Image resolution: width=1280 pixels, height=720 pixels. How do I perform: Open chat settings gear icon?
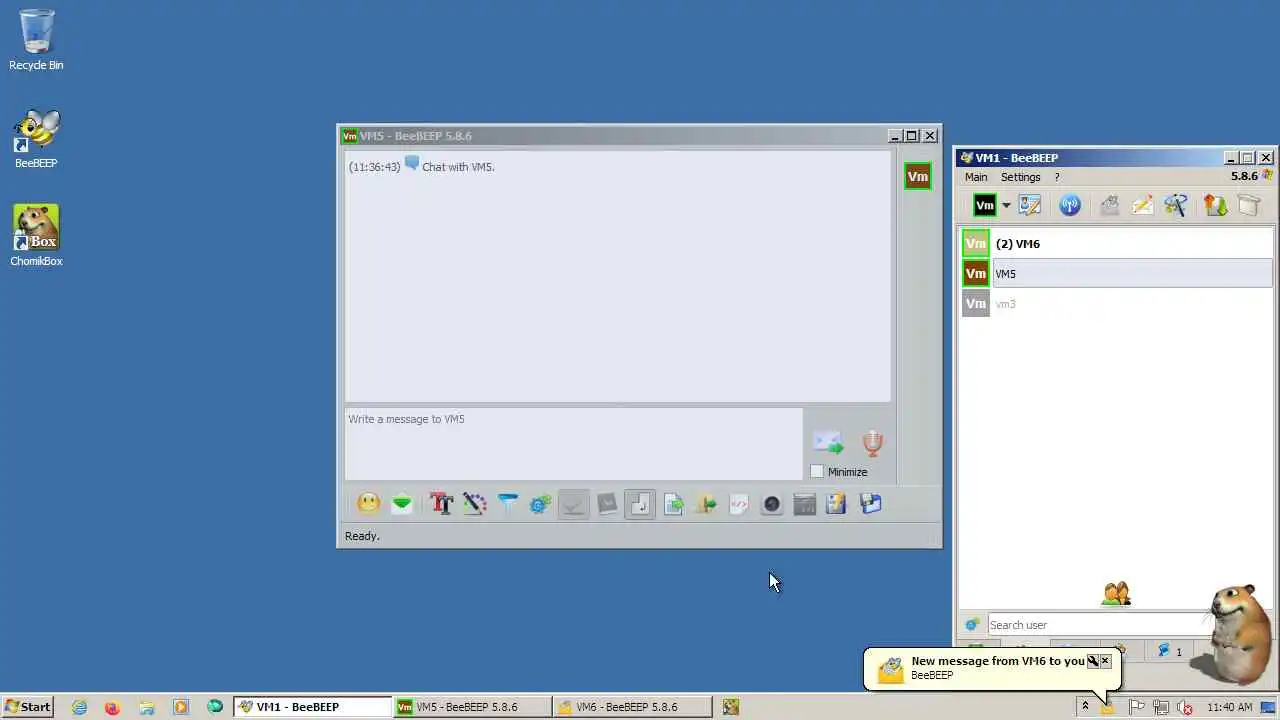[x=540, y=504]
